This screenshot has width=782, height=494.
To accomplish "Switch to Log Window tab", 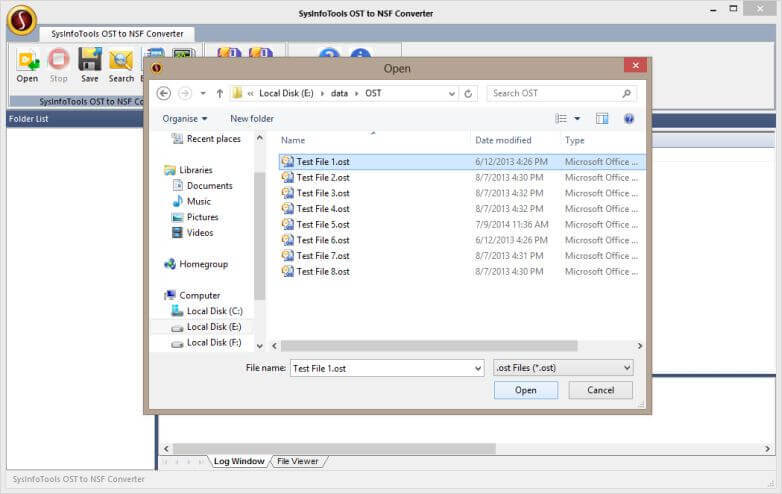I will [239, 461].
